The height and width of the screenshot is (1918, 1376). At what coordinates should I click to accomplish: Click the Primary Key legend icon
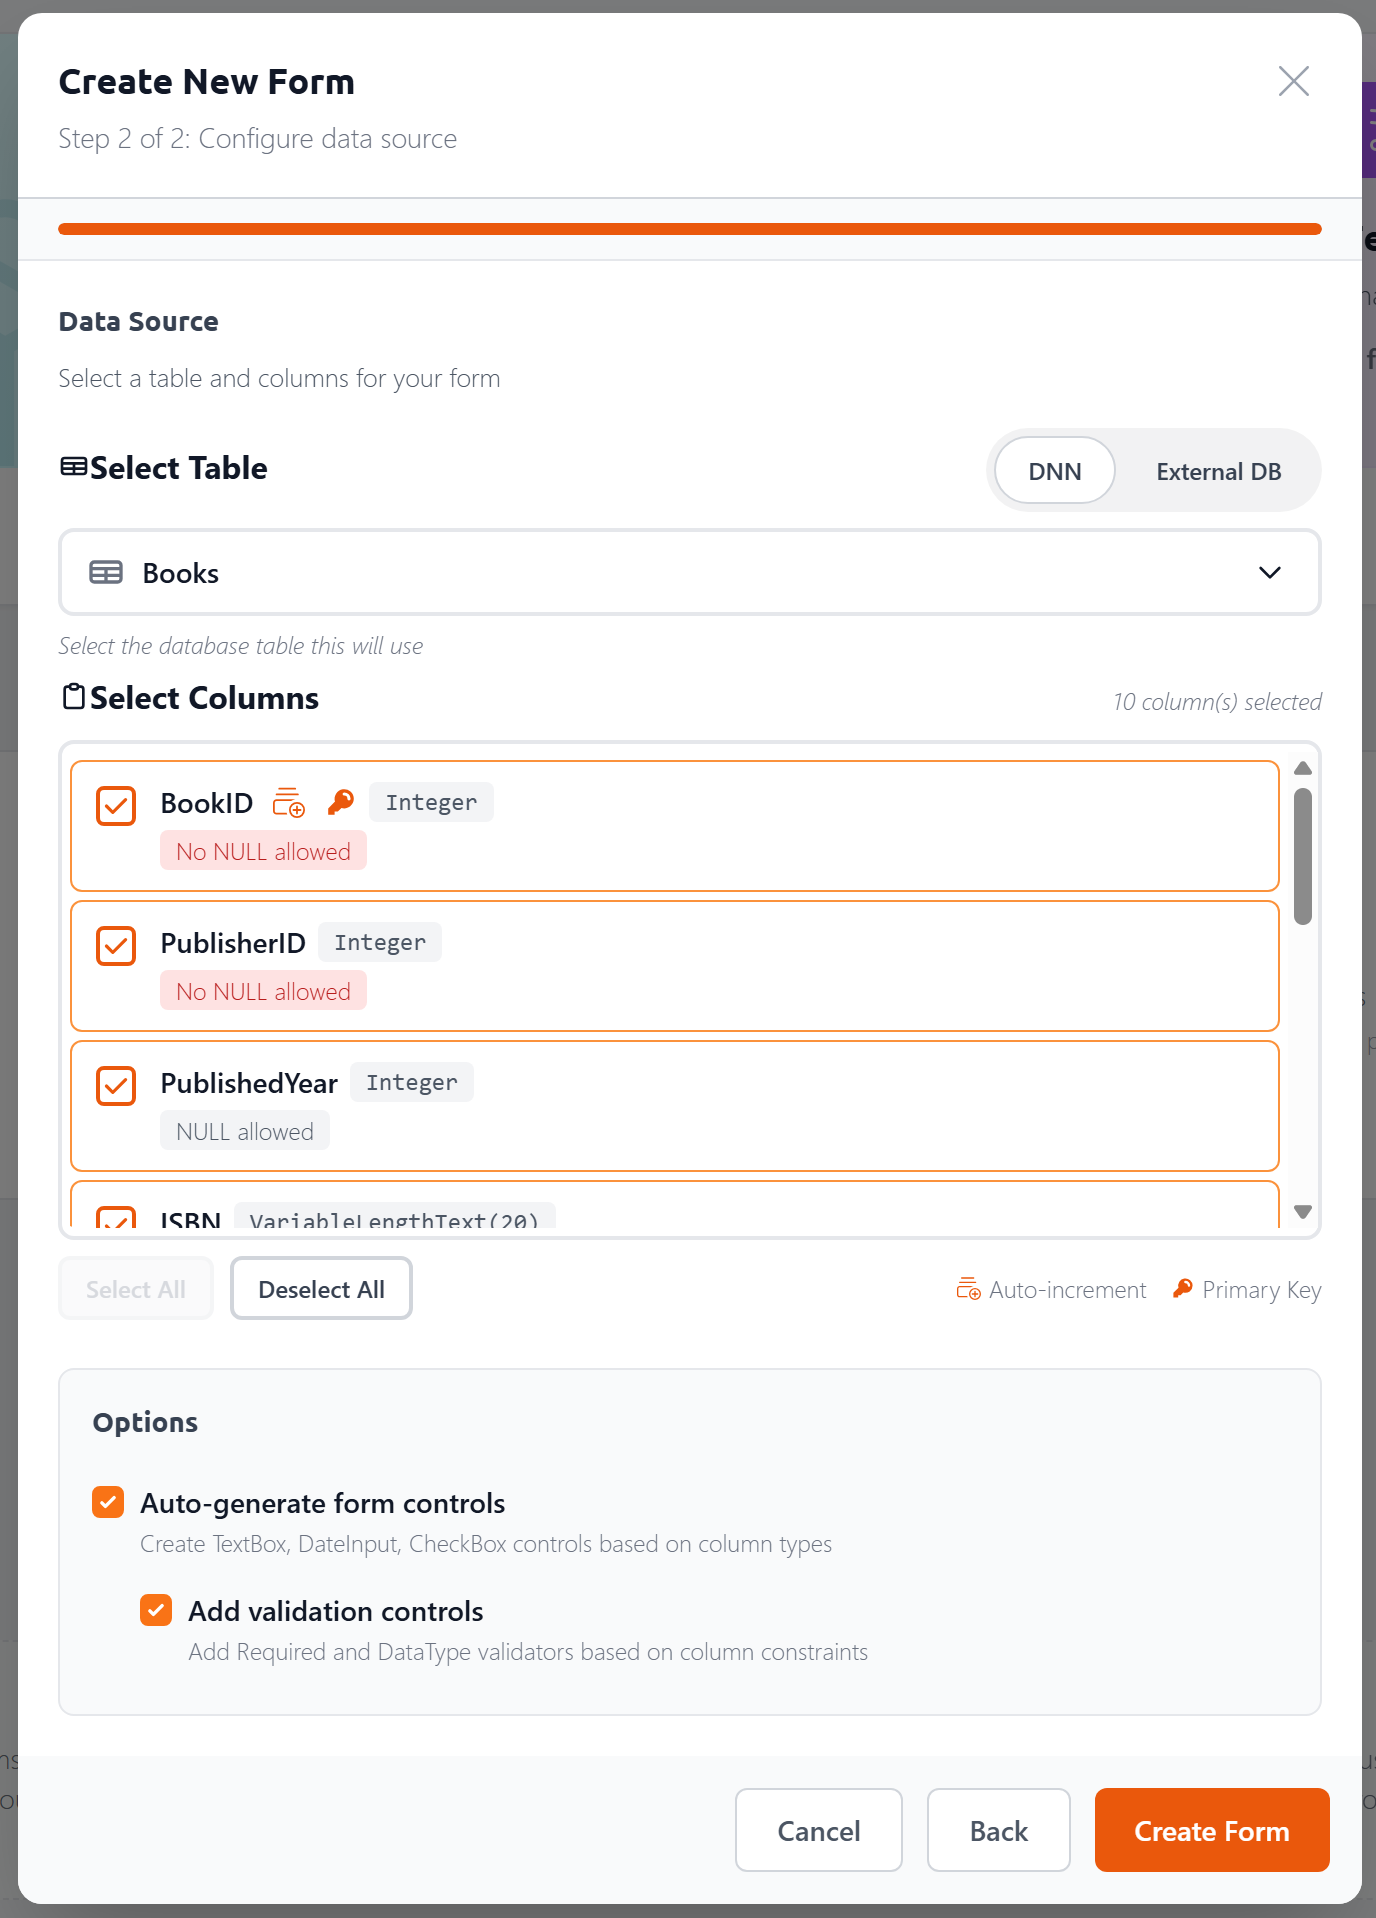[x=1183, y=1289]
